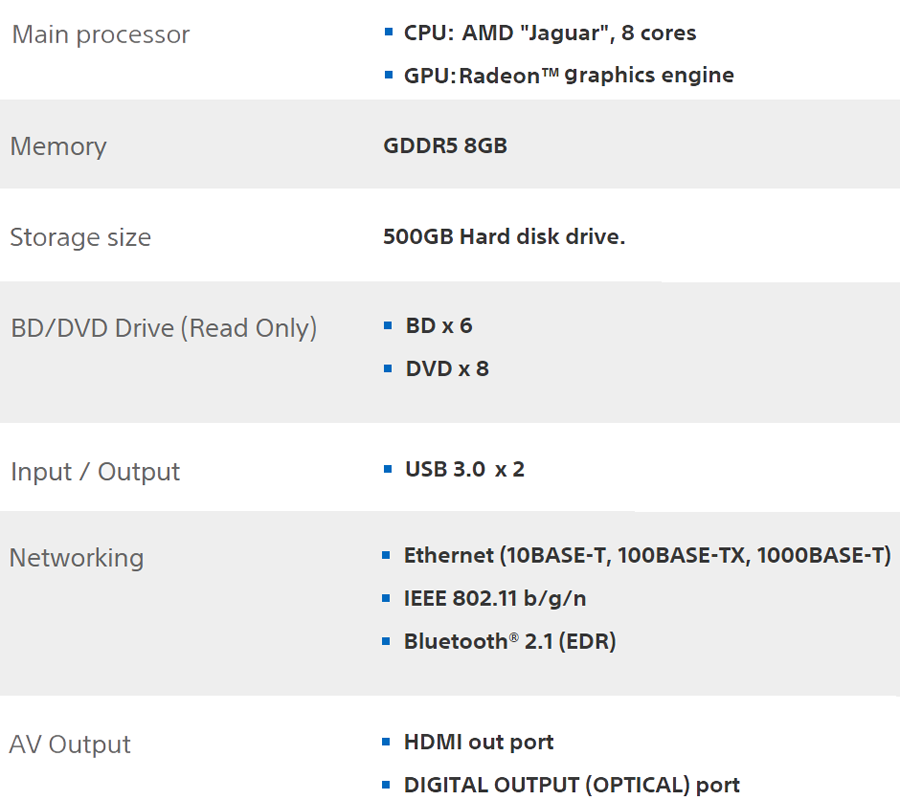Click the GPU: Radeon graphics engine line

[x=569, y=75]
